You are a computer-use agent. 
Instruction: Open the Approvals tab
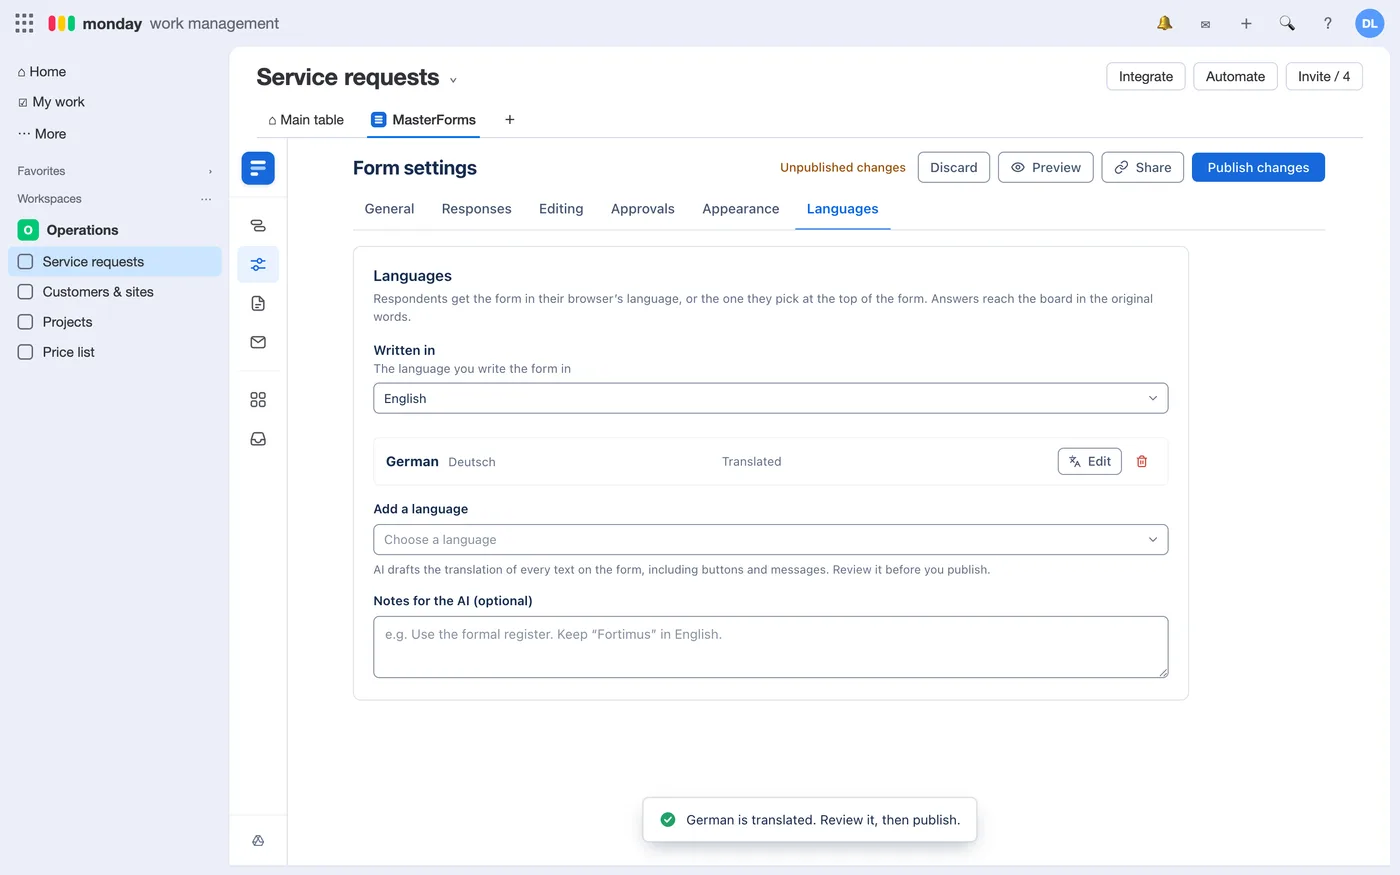click(643, 209)
